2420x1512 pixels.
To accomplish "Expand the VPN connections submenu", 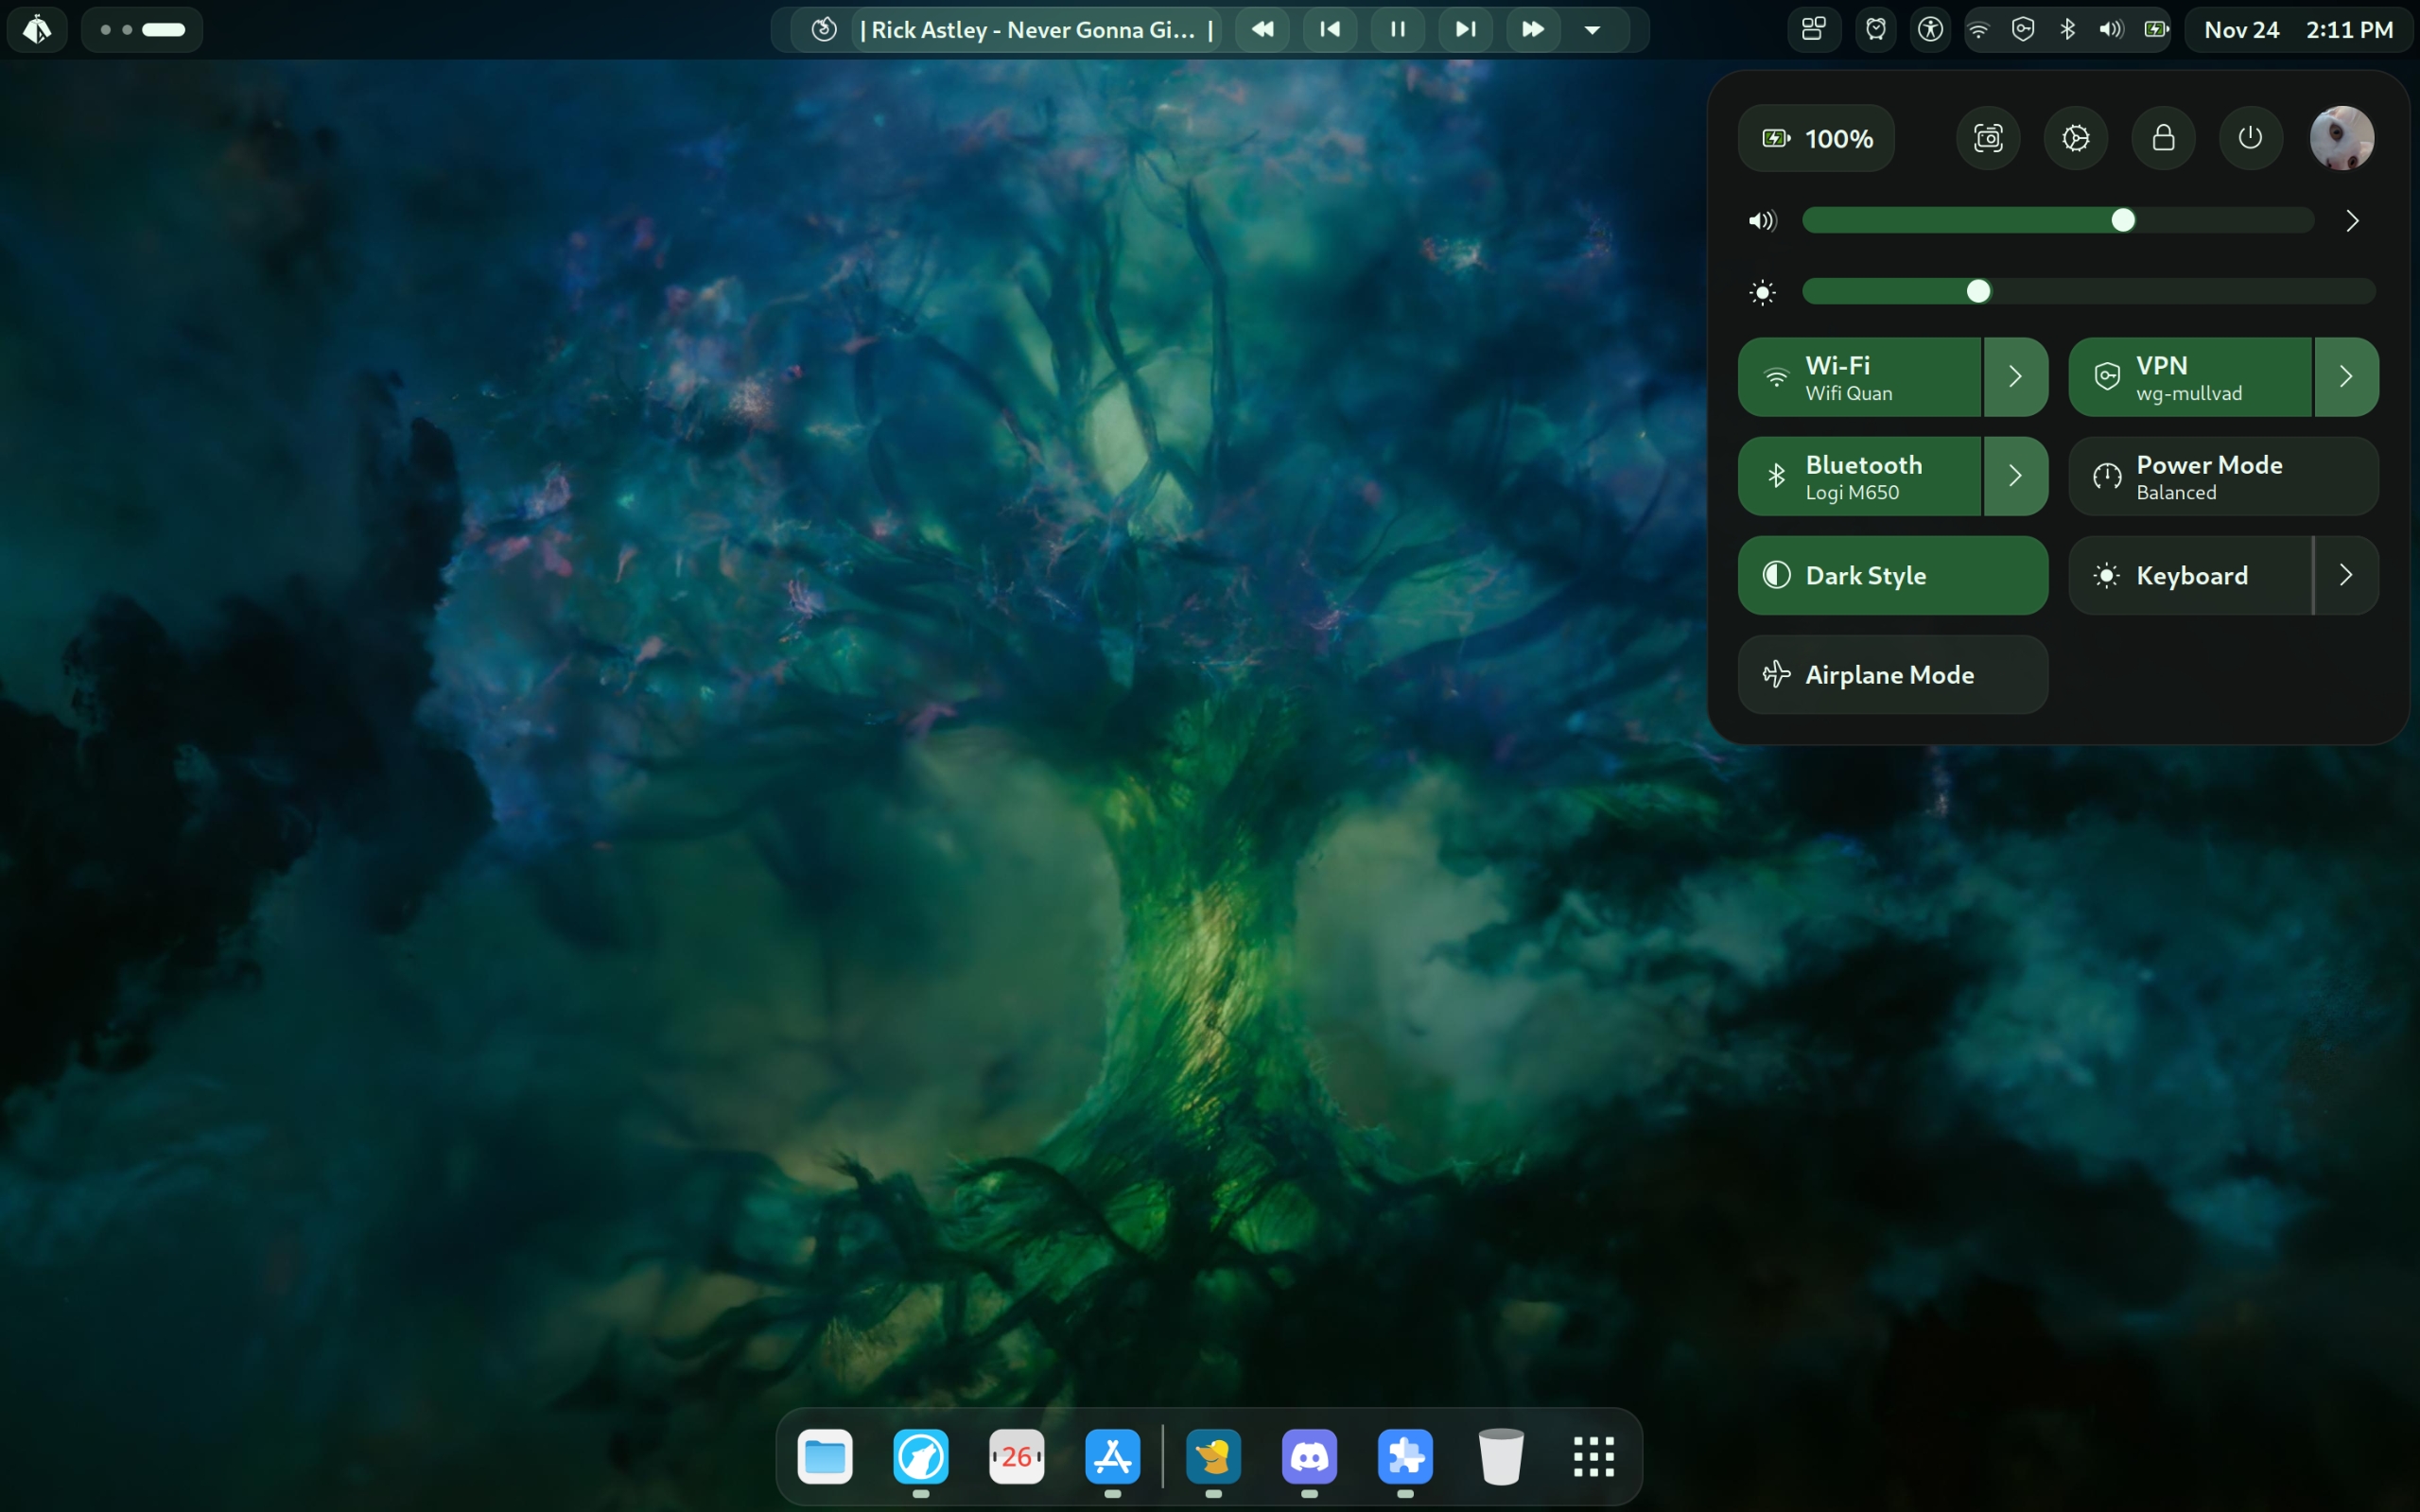I will click(x=2345, y=377).
